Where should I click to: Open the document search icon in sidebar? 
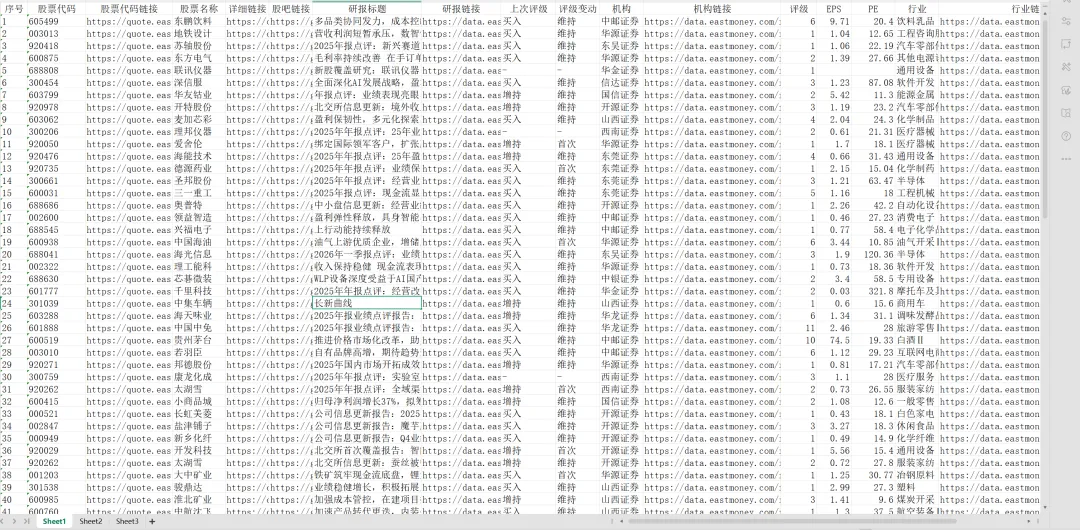click(1066, 112)
